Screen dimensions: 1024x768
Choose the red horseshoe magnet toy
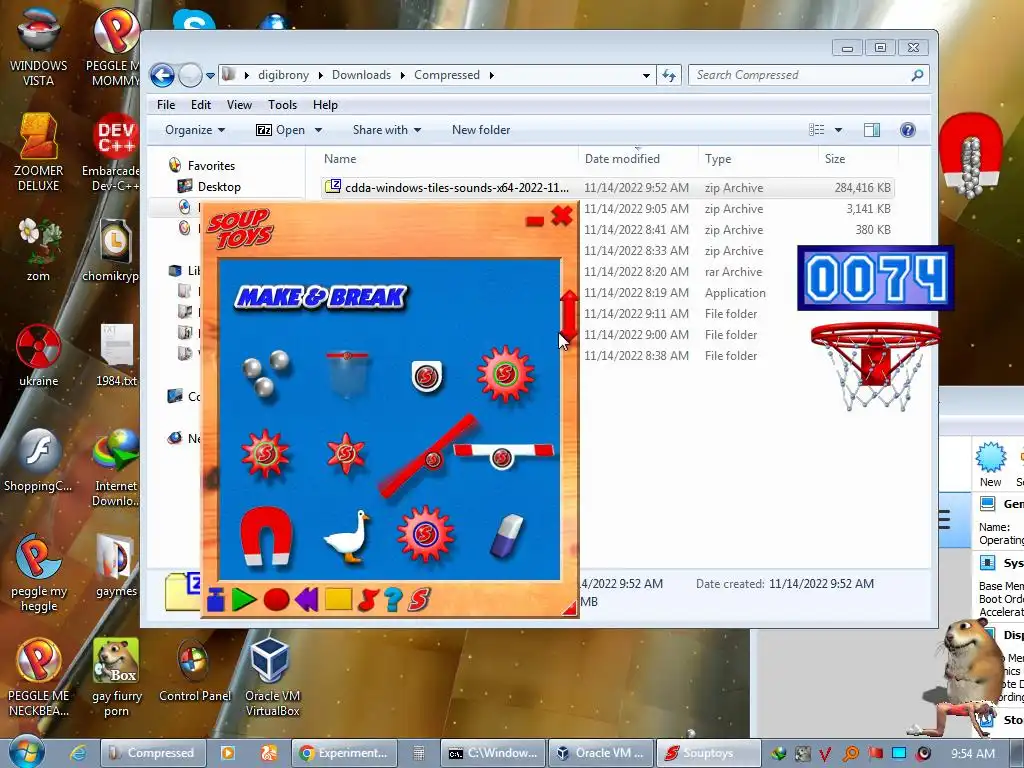pos(266,536)
